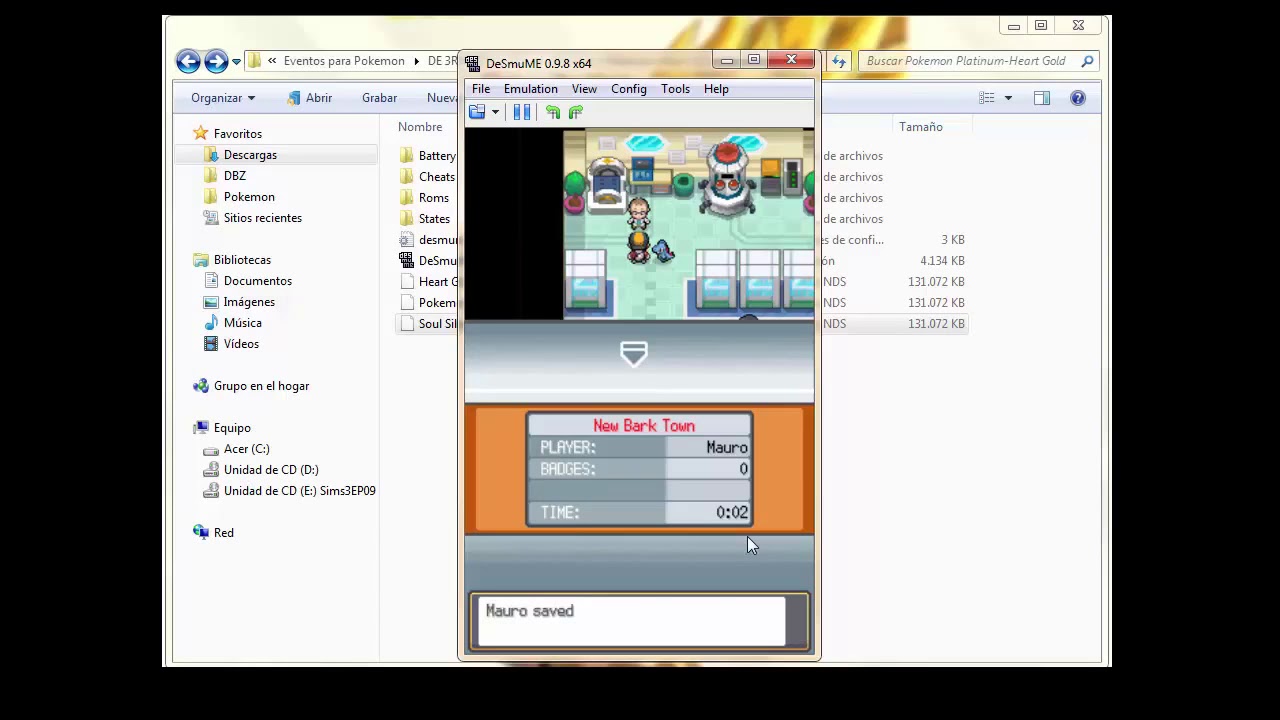Expand the recent ROM dropdown arrow in DeSmuME toolbar
Screen dimensions: 1280x720
click(495, 113)
